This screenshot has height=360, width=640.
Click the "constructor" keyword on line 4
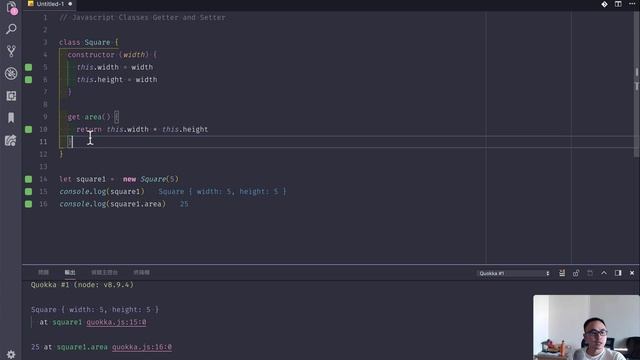(91, 55)
